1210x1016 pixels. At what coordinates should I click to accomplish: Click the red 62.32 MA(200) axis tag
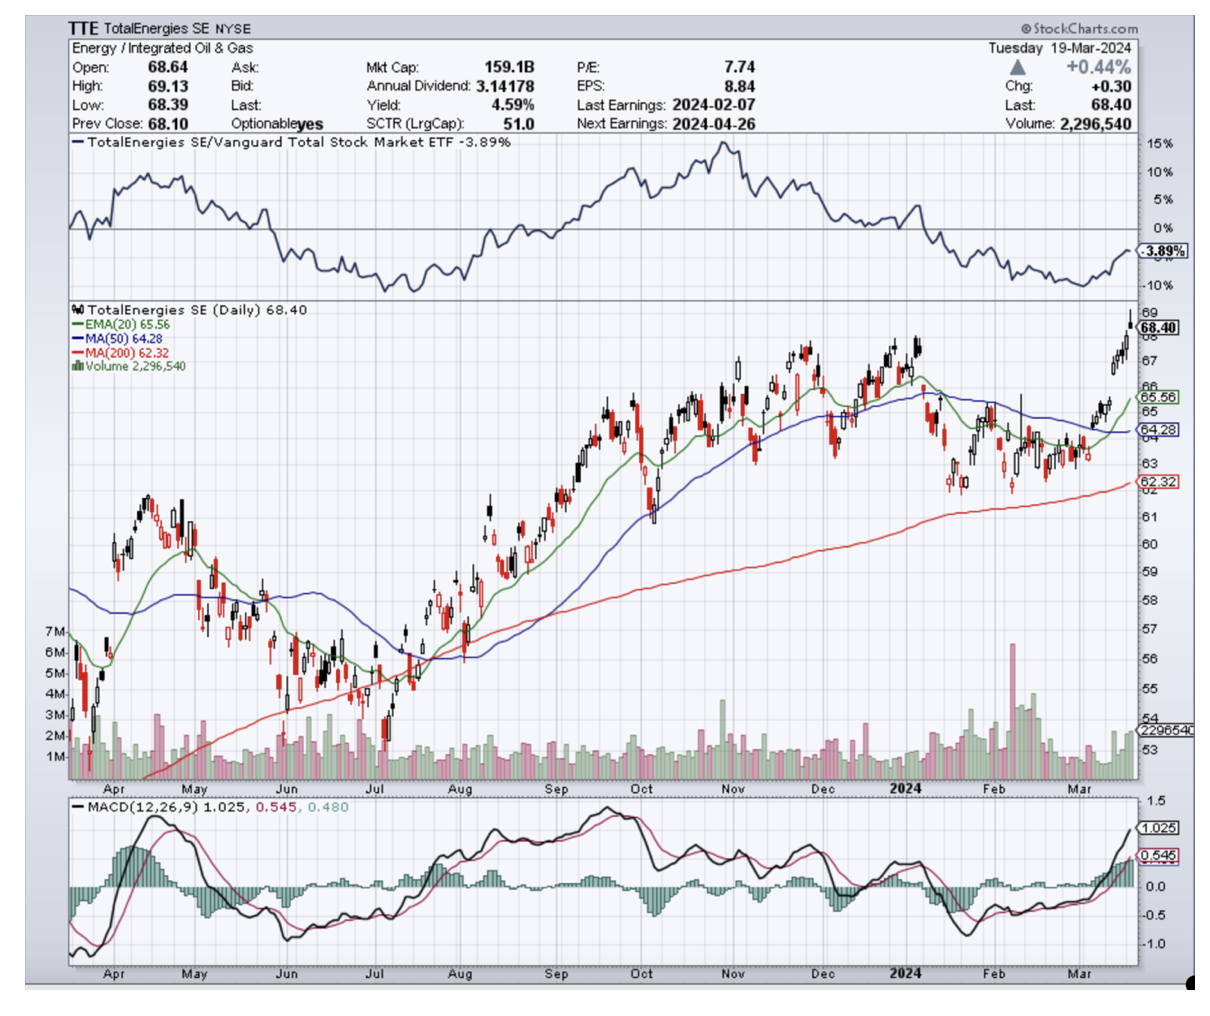click(x=1159, y=481)
